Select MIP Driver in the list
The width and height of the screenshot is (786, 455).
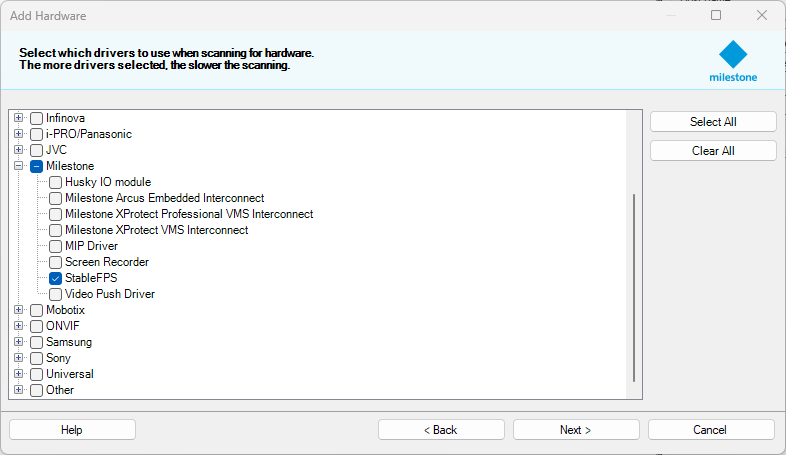91,246
